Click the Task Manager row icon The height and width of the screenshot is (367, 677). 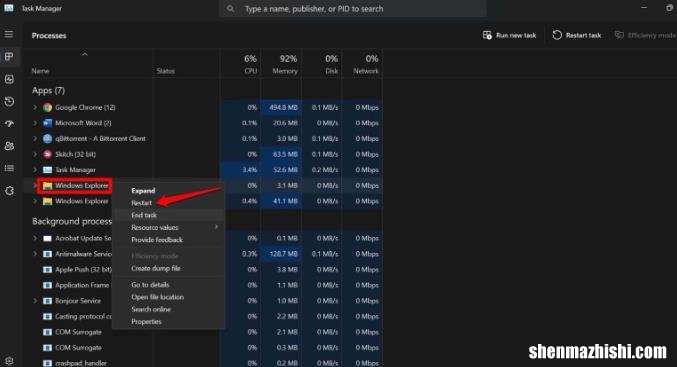[x=47, y=170]
